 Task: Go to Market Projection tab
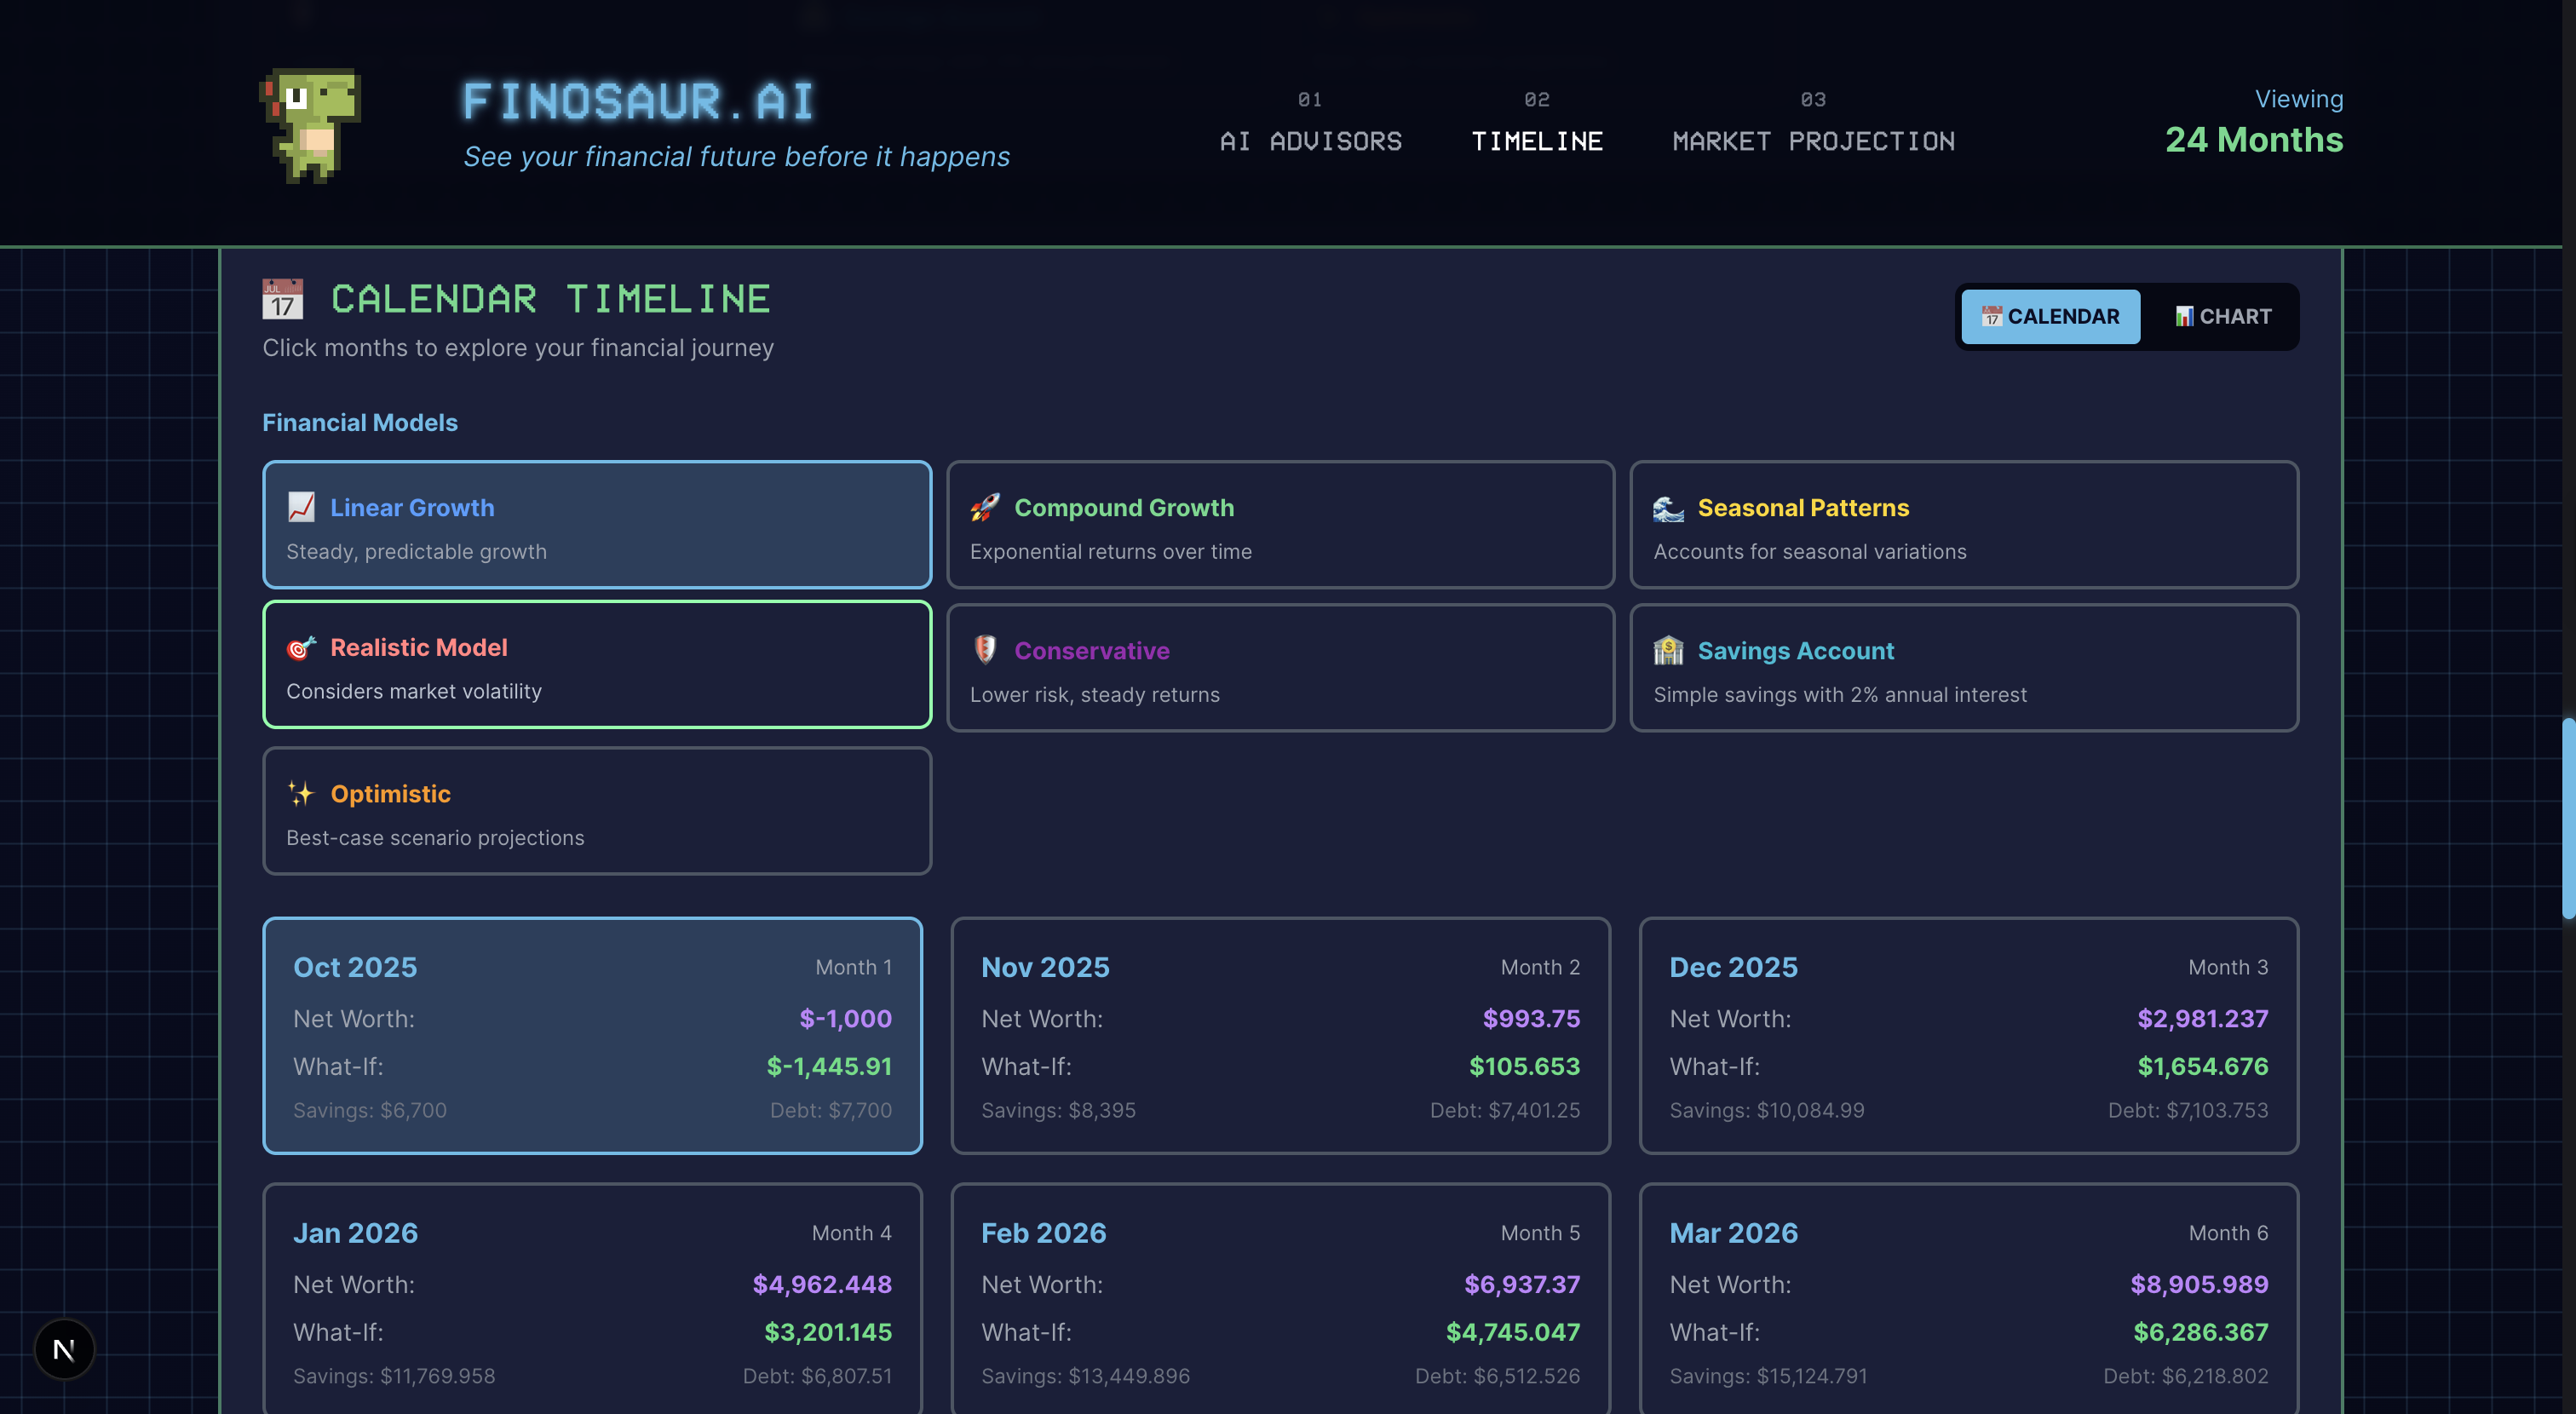click(x=1813, y=141)
